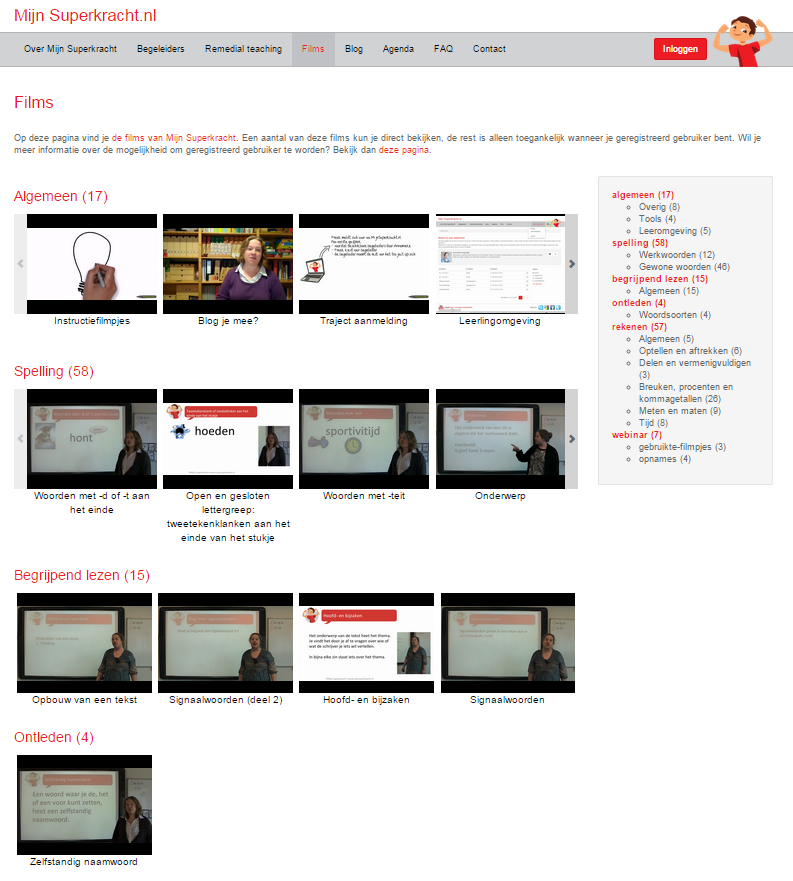The width and height of the screenshot is (793, 881).
Task: Open the Spelling (58) section heading
Action: pos(54,371)
